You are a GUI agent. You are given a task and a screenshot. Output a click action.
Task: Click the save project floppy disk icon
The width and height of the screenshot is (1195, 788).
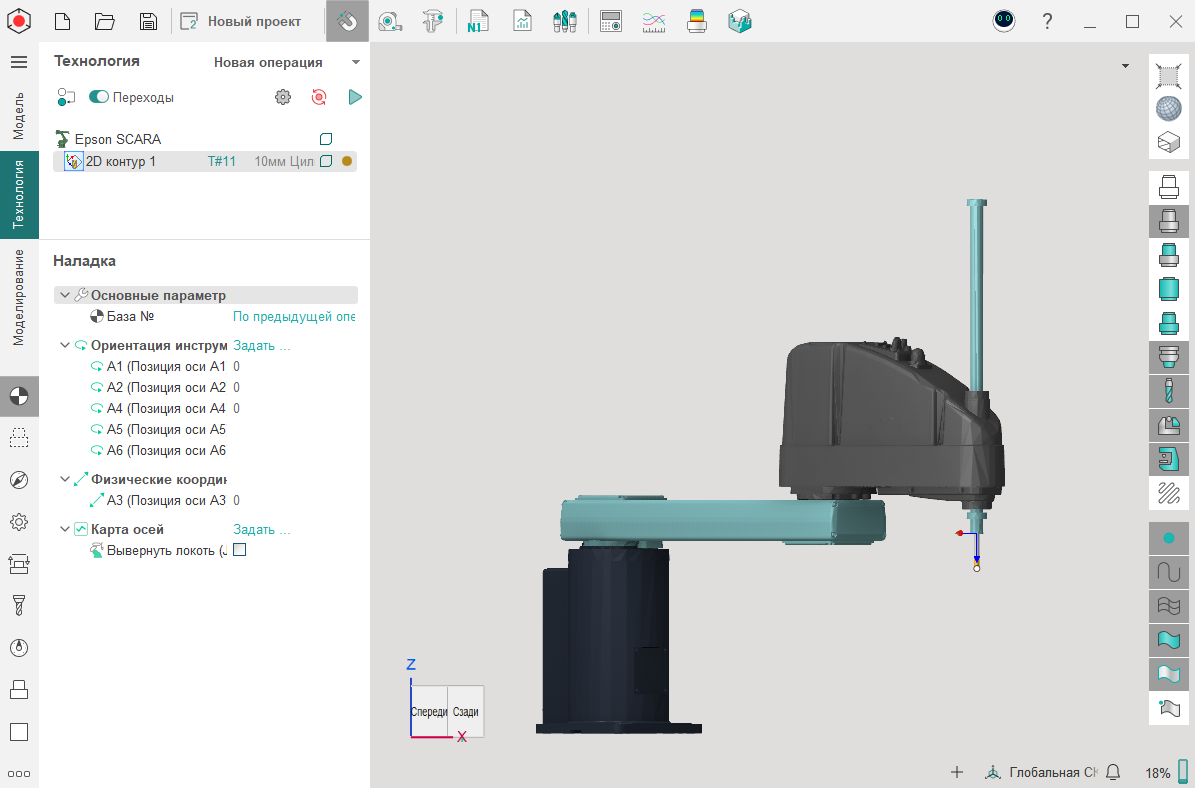pos(148,21)
